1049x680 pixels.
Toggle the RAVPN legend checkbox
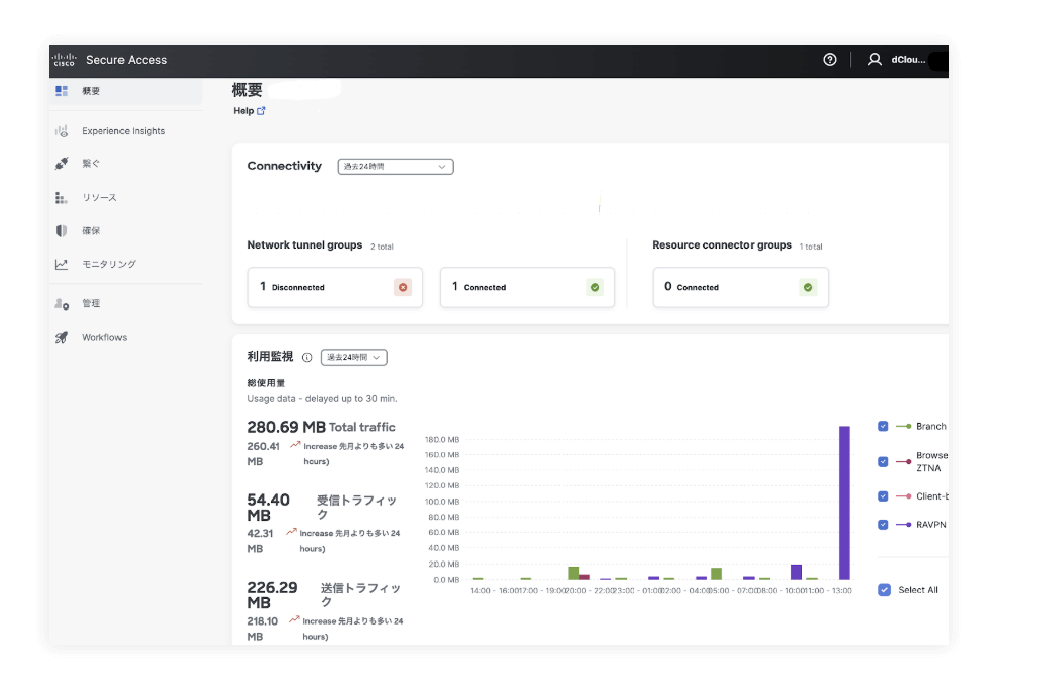pyautogui.click(x=883, y=525)
